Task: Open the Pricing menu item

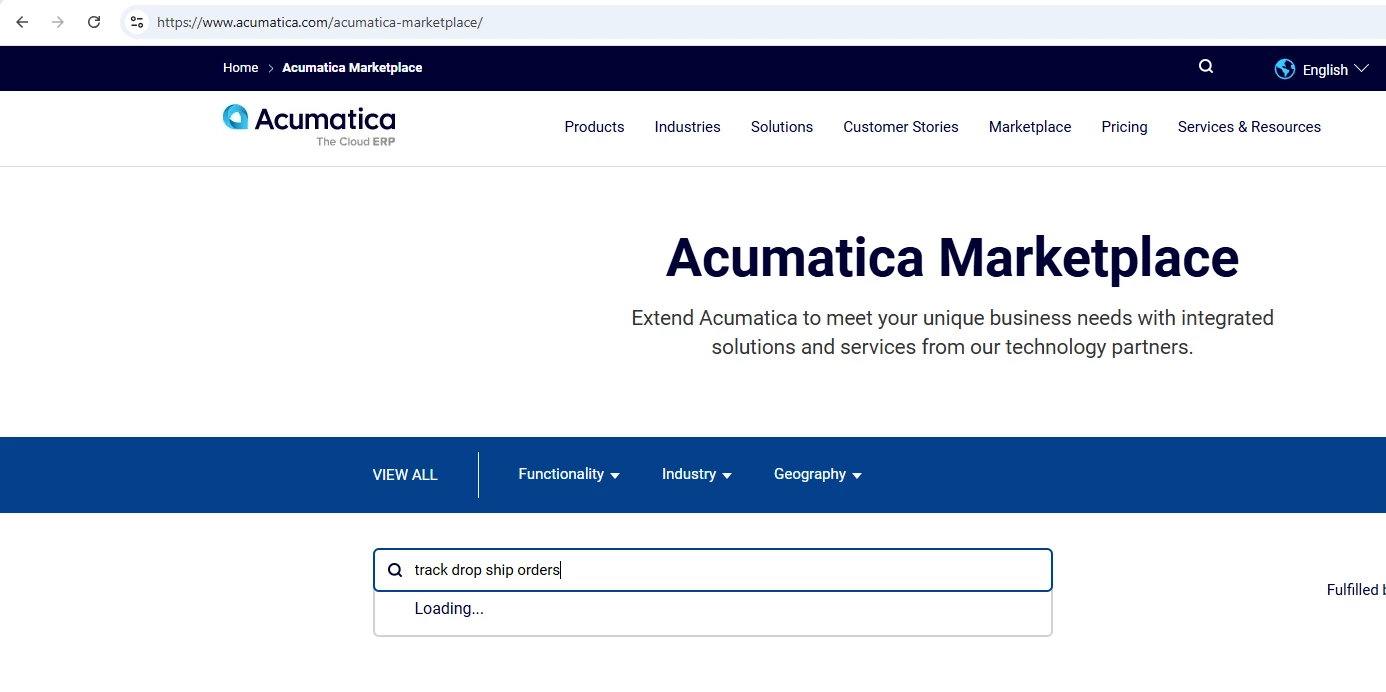Action: click(x=1124, y=127)
